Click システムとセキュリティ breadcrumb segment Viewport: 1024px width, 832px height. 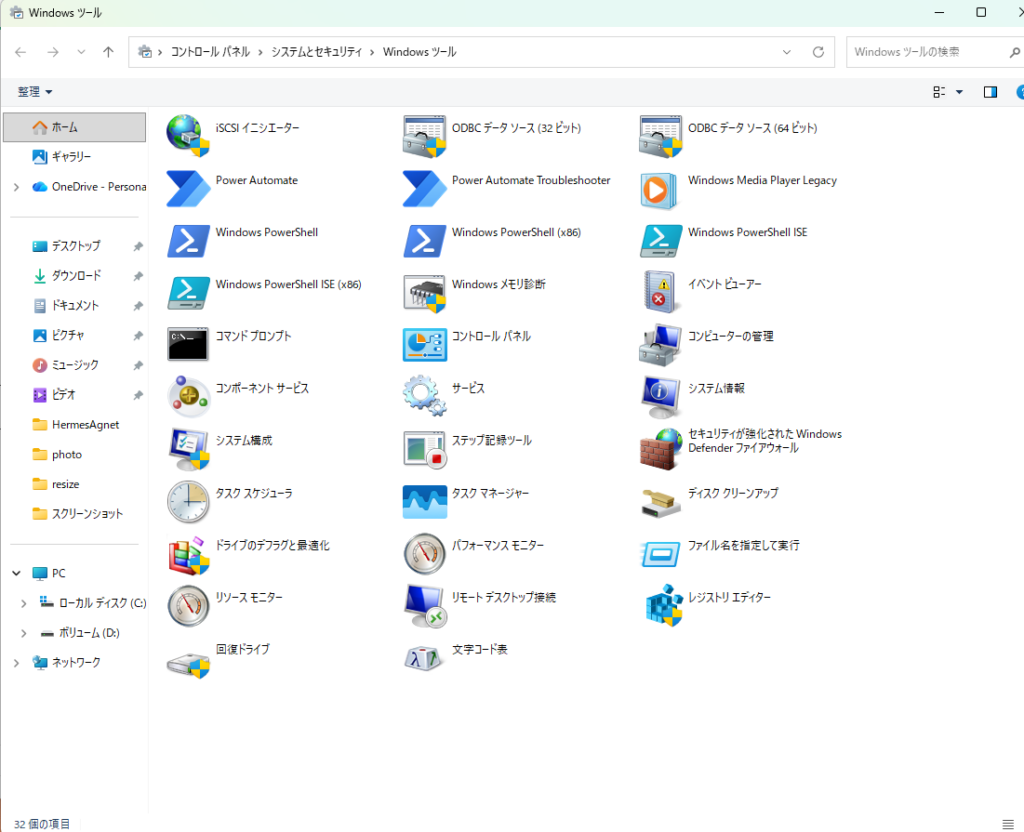tap(316, 52)
